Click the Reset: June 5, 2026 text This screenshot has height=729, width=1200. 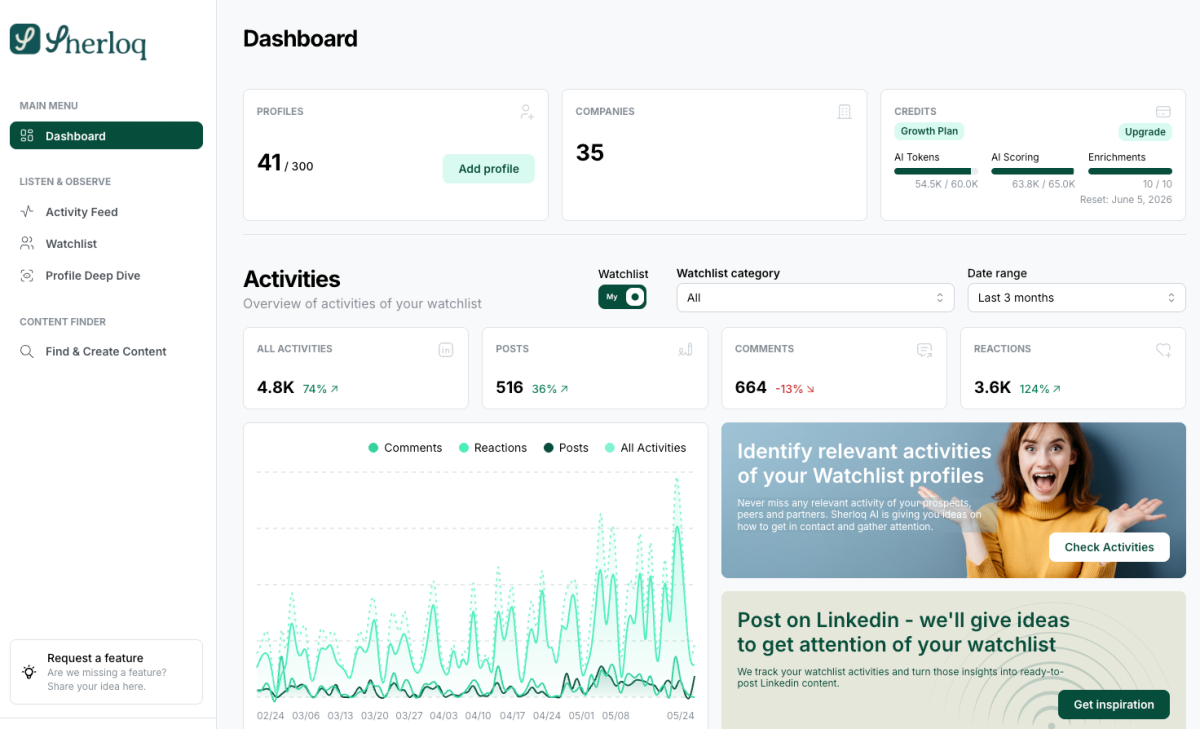[x=1126, y=200]
